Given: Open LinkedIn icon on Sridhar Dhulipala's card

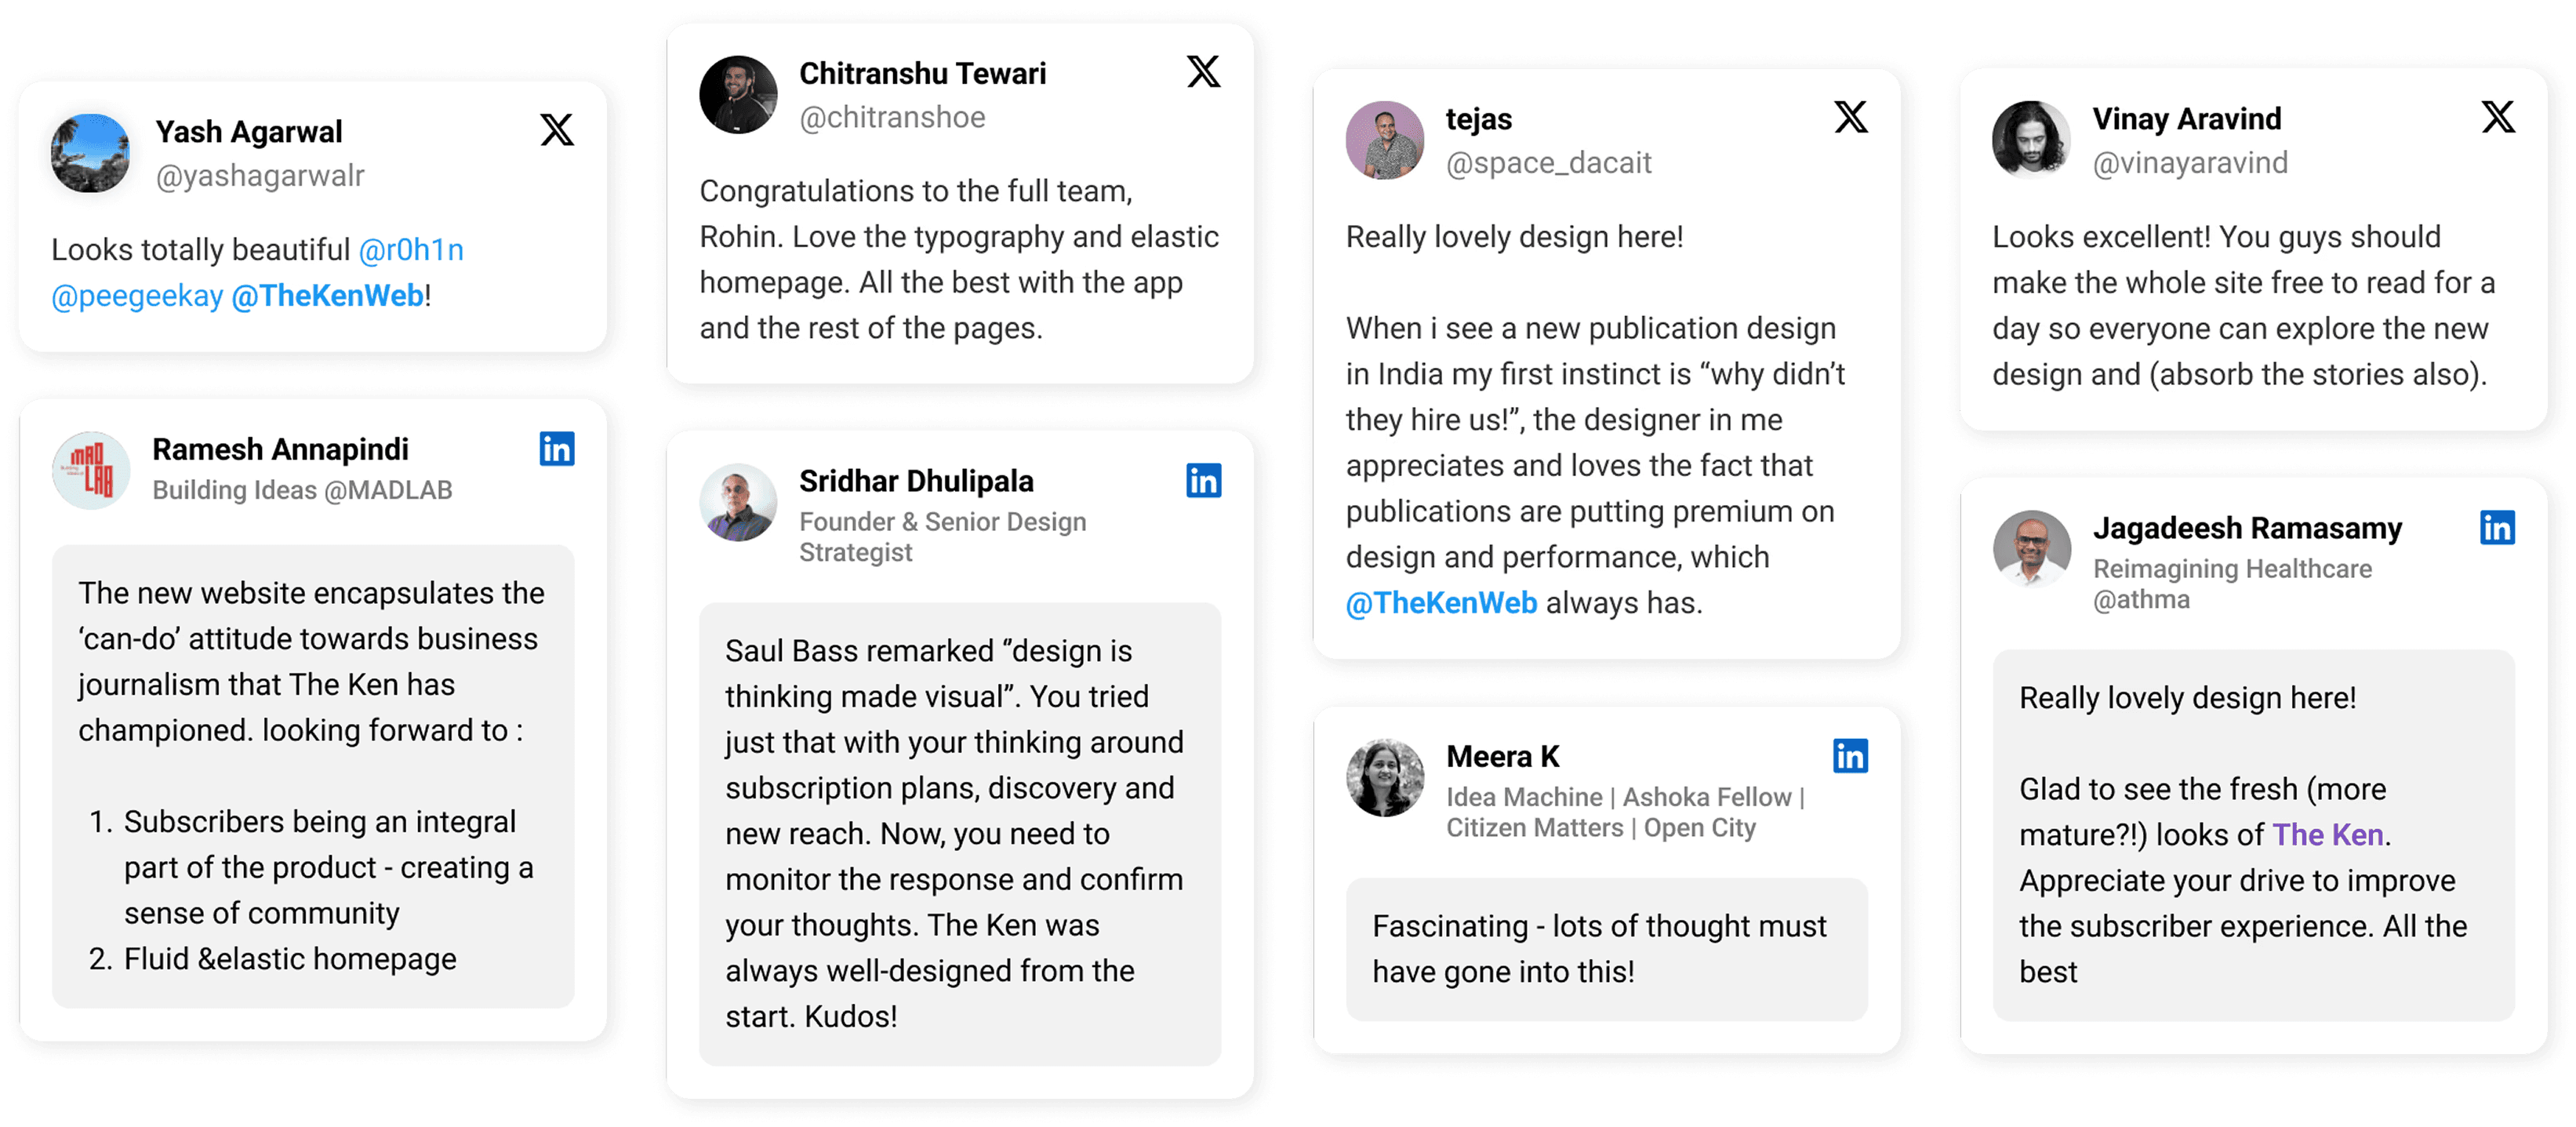Looking at the screenshot, I should pyautogui.click(x=1203, y=481).
